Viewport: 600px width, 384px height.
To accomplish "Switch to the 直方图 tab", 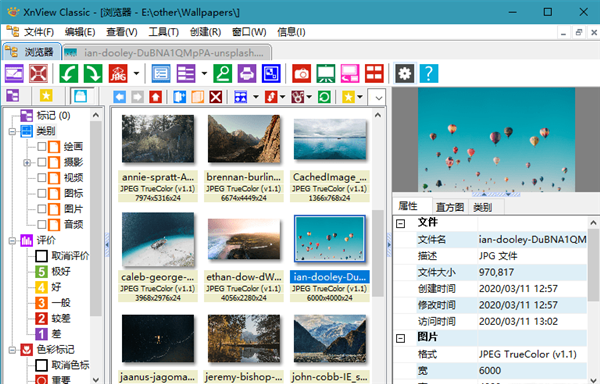I will point(450,207).
